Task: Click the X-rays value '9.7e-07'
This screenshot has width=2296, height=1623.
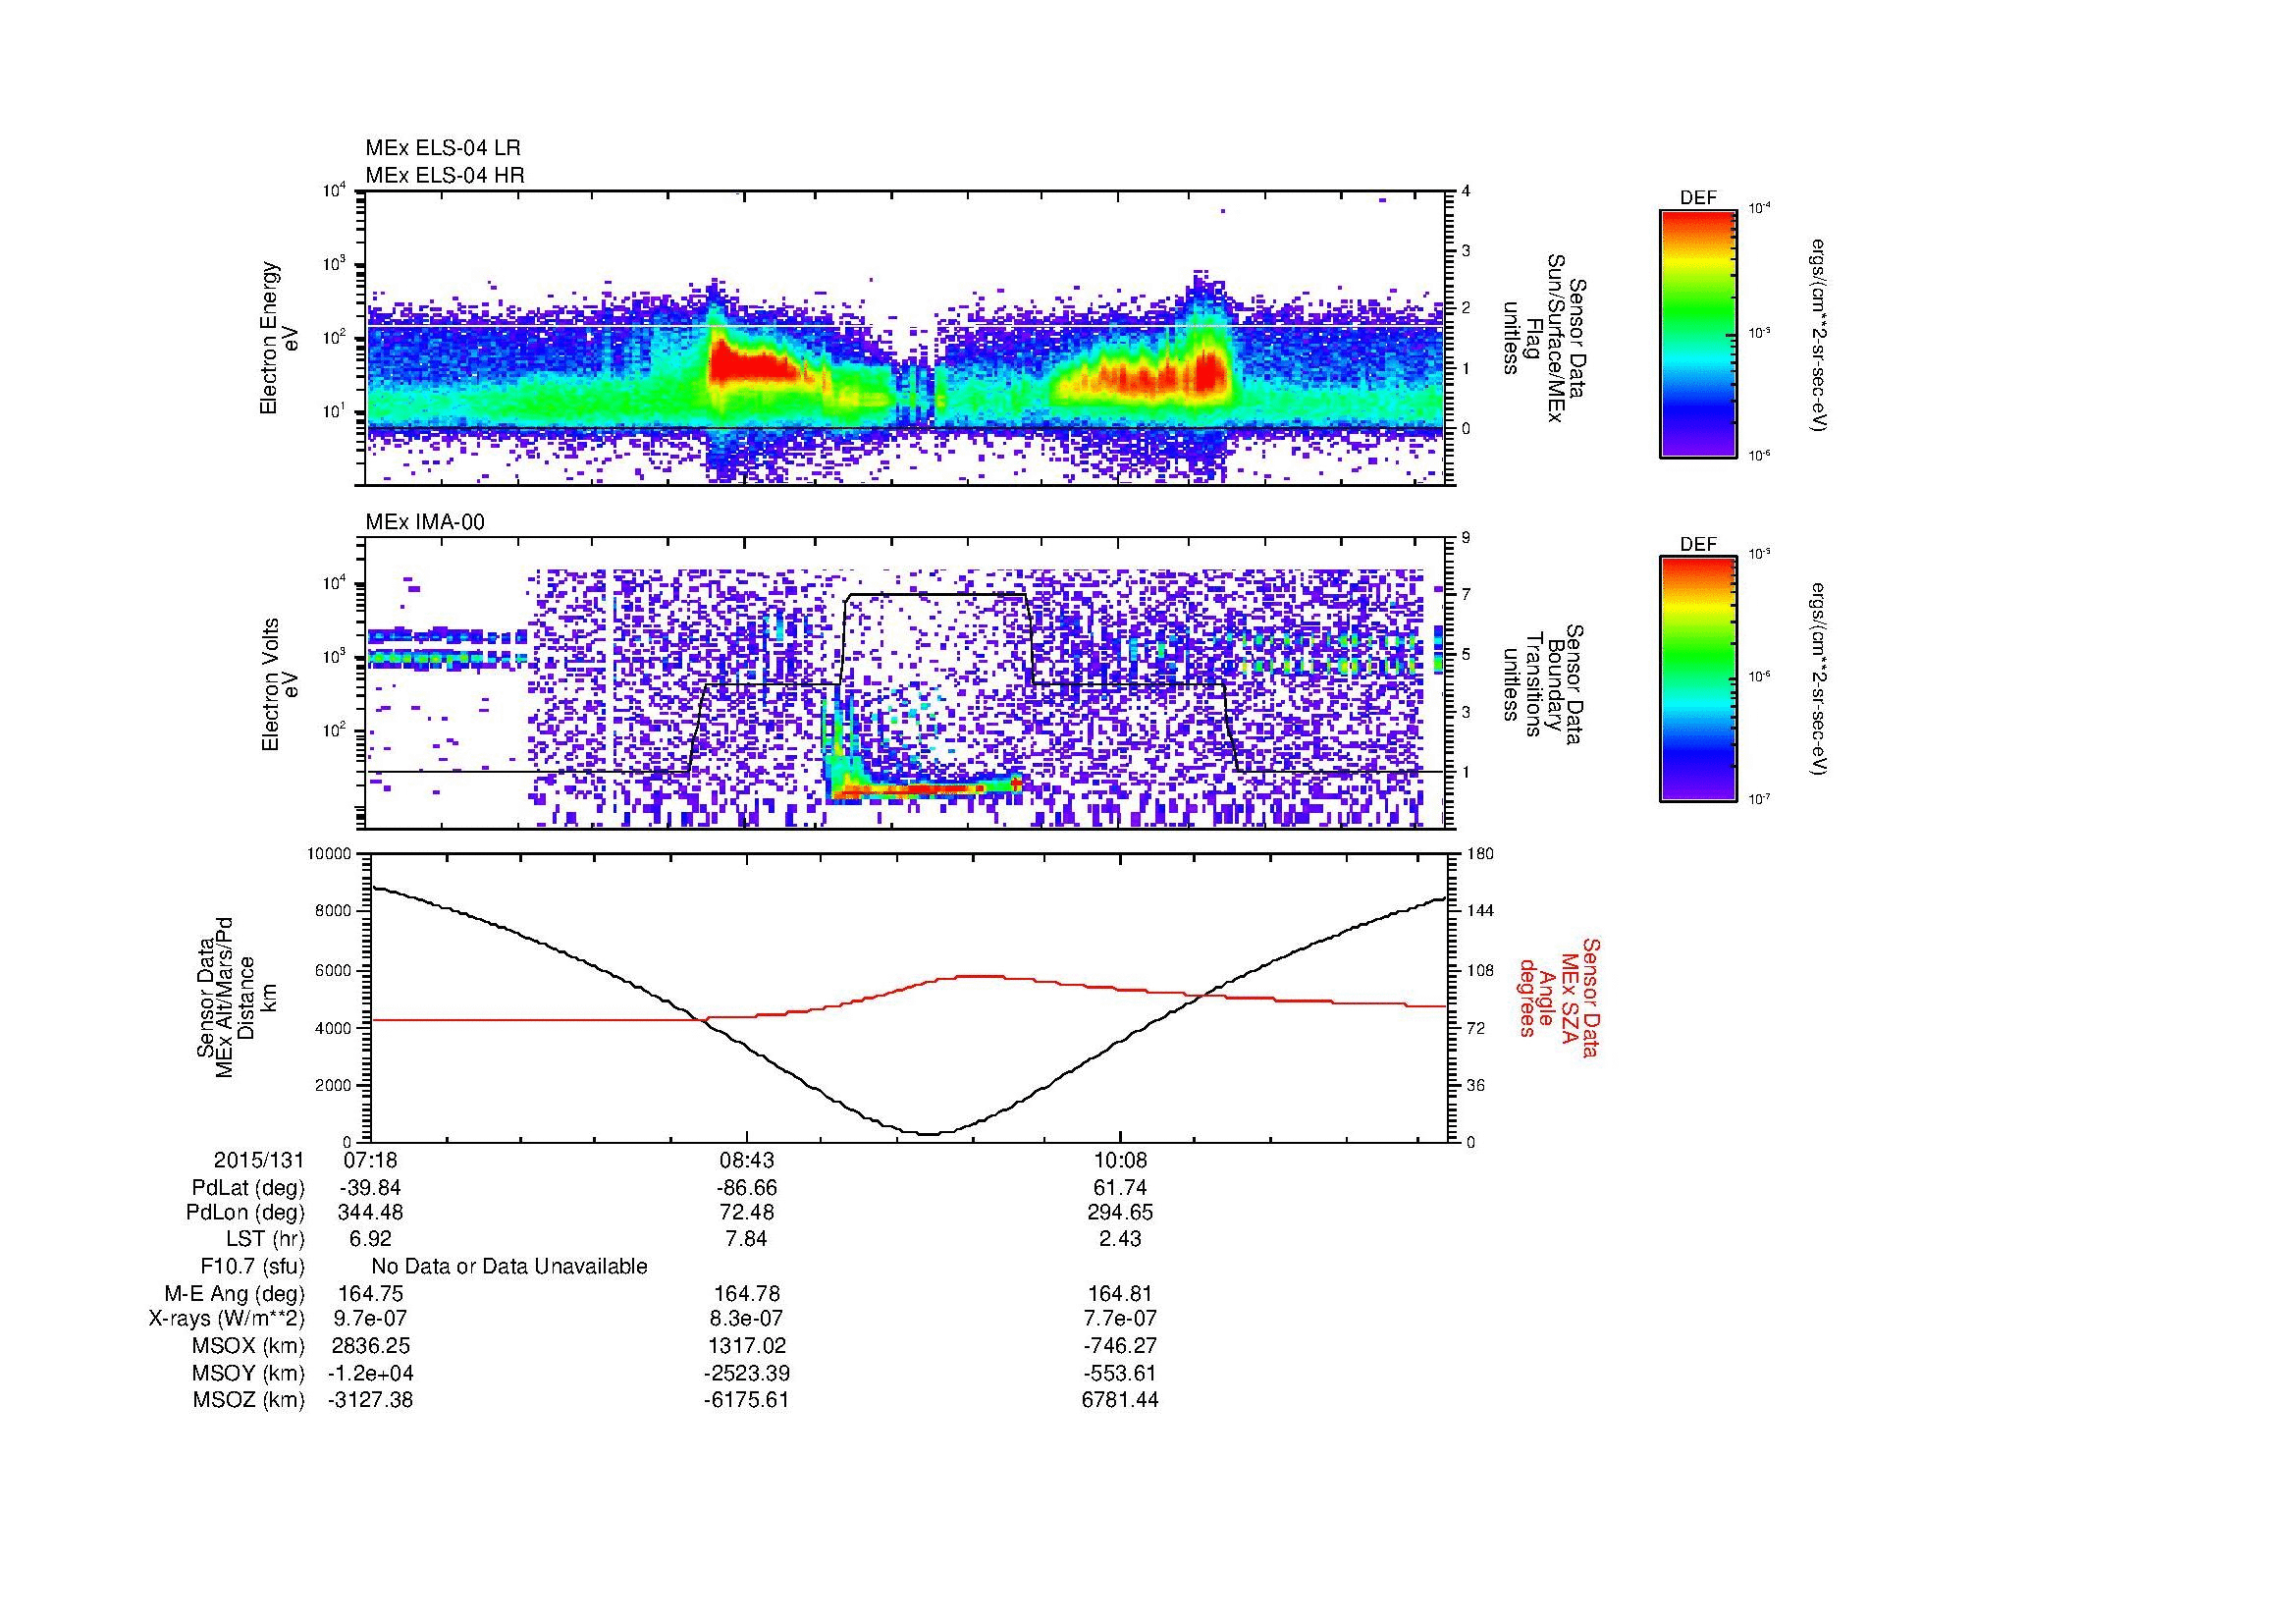Action: pyautogui.click(x=371, y=1320)
